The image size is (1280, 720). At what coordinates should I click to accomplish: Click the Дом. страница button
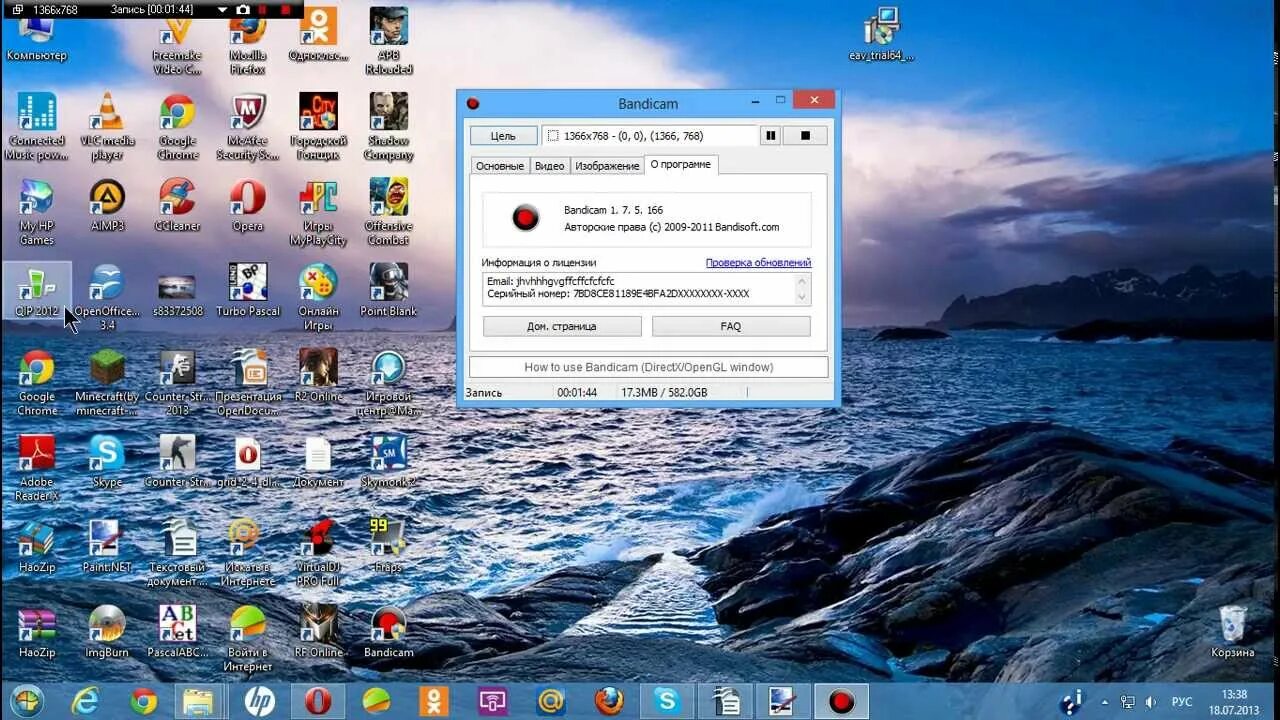562,326
